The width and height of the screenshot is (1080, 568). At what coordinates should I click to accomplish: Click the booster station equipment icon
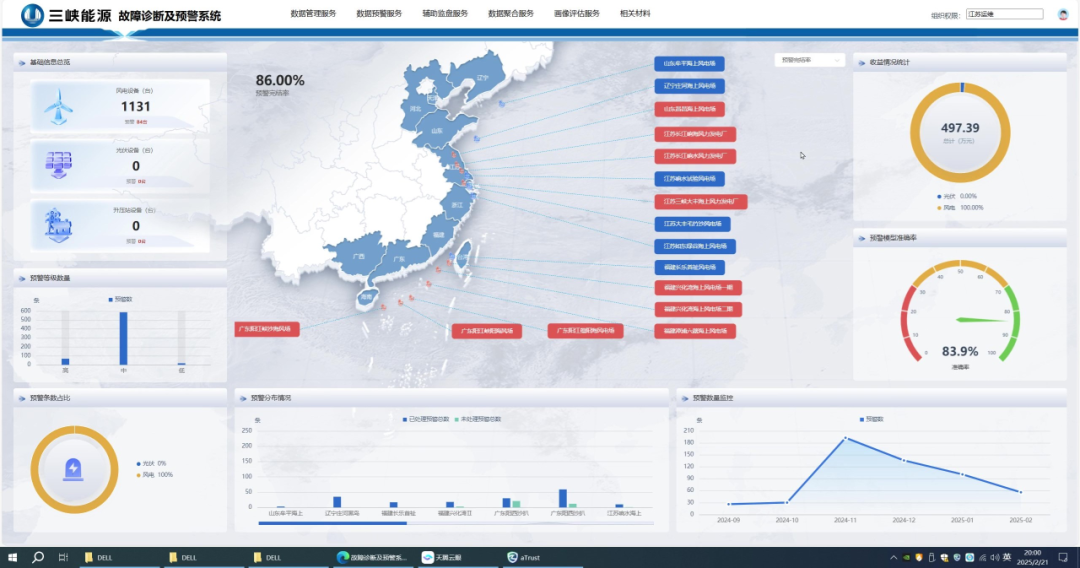[x=58, y=227]
